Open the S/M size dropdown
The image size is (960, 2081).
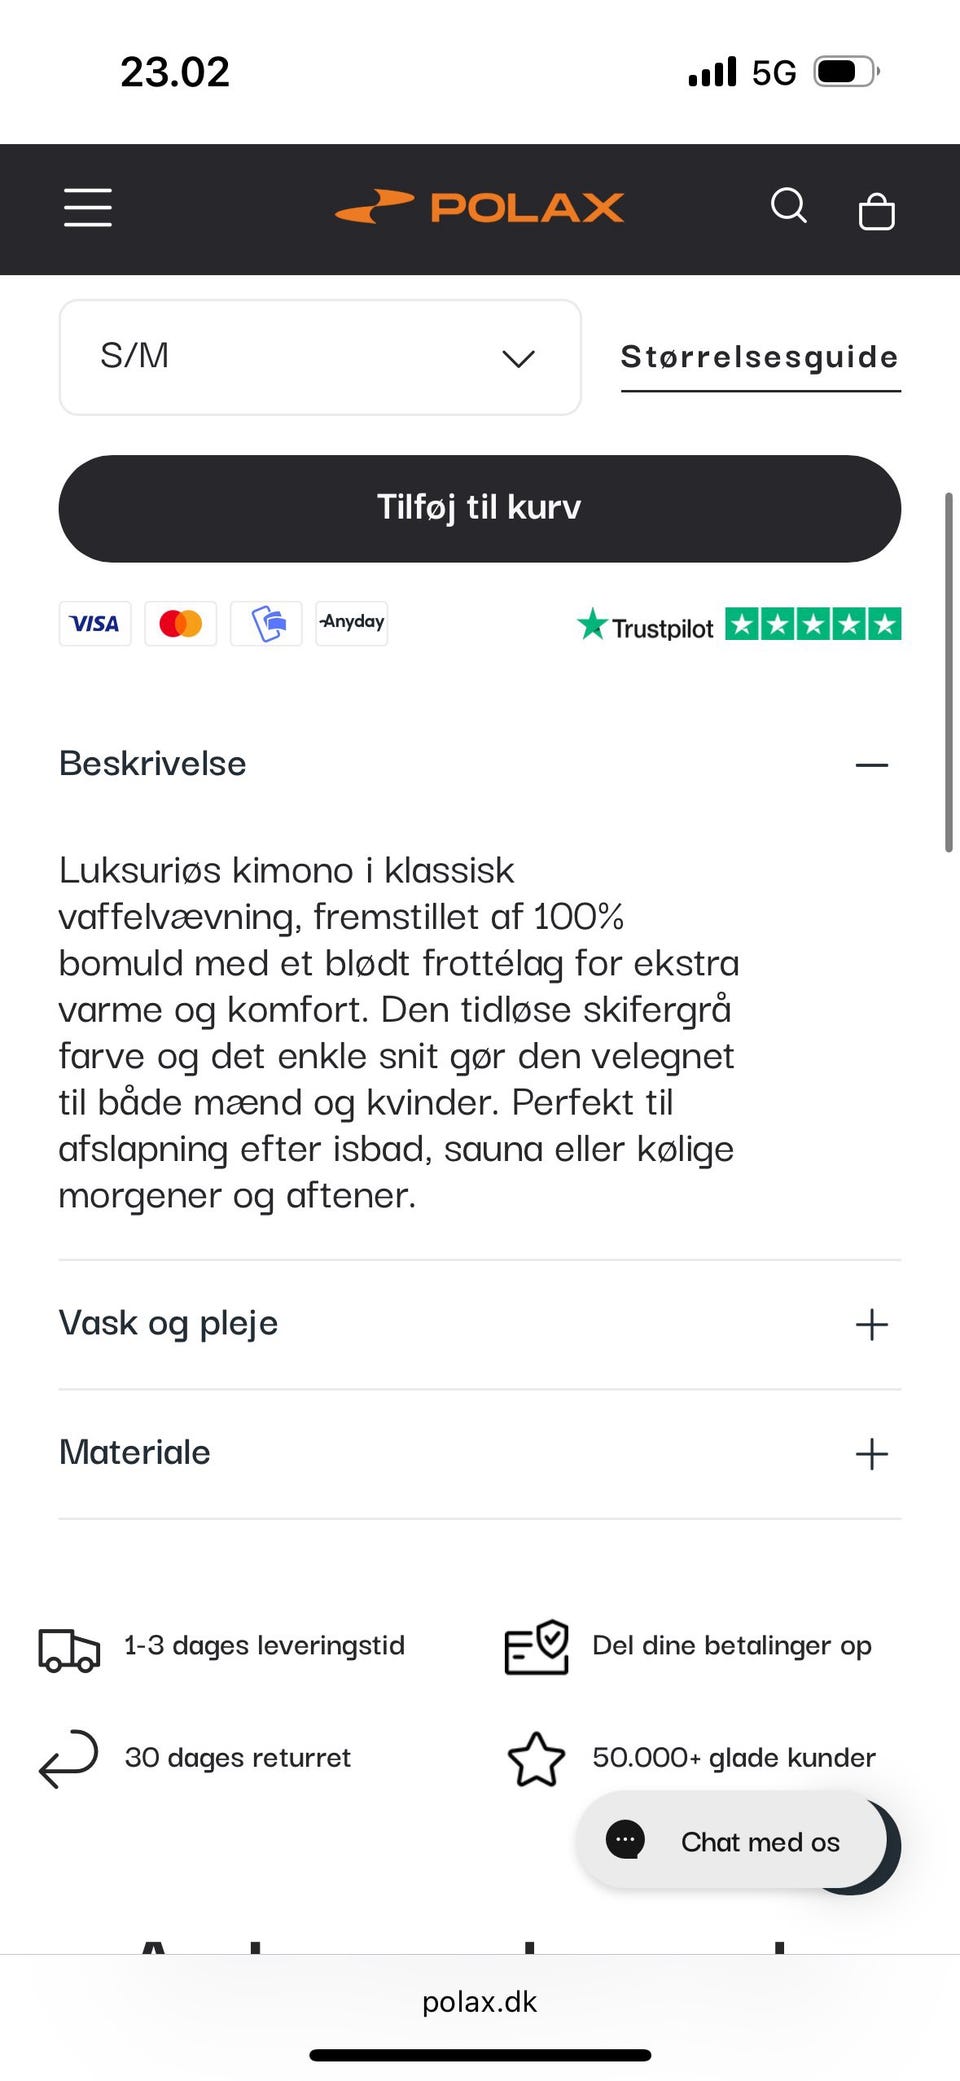pos(320,357)
